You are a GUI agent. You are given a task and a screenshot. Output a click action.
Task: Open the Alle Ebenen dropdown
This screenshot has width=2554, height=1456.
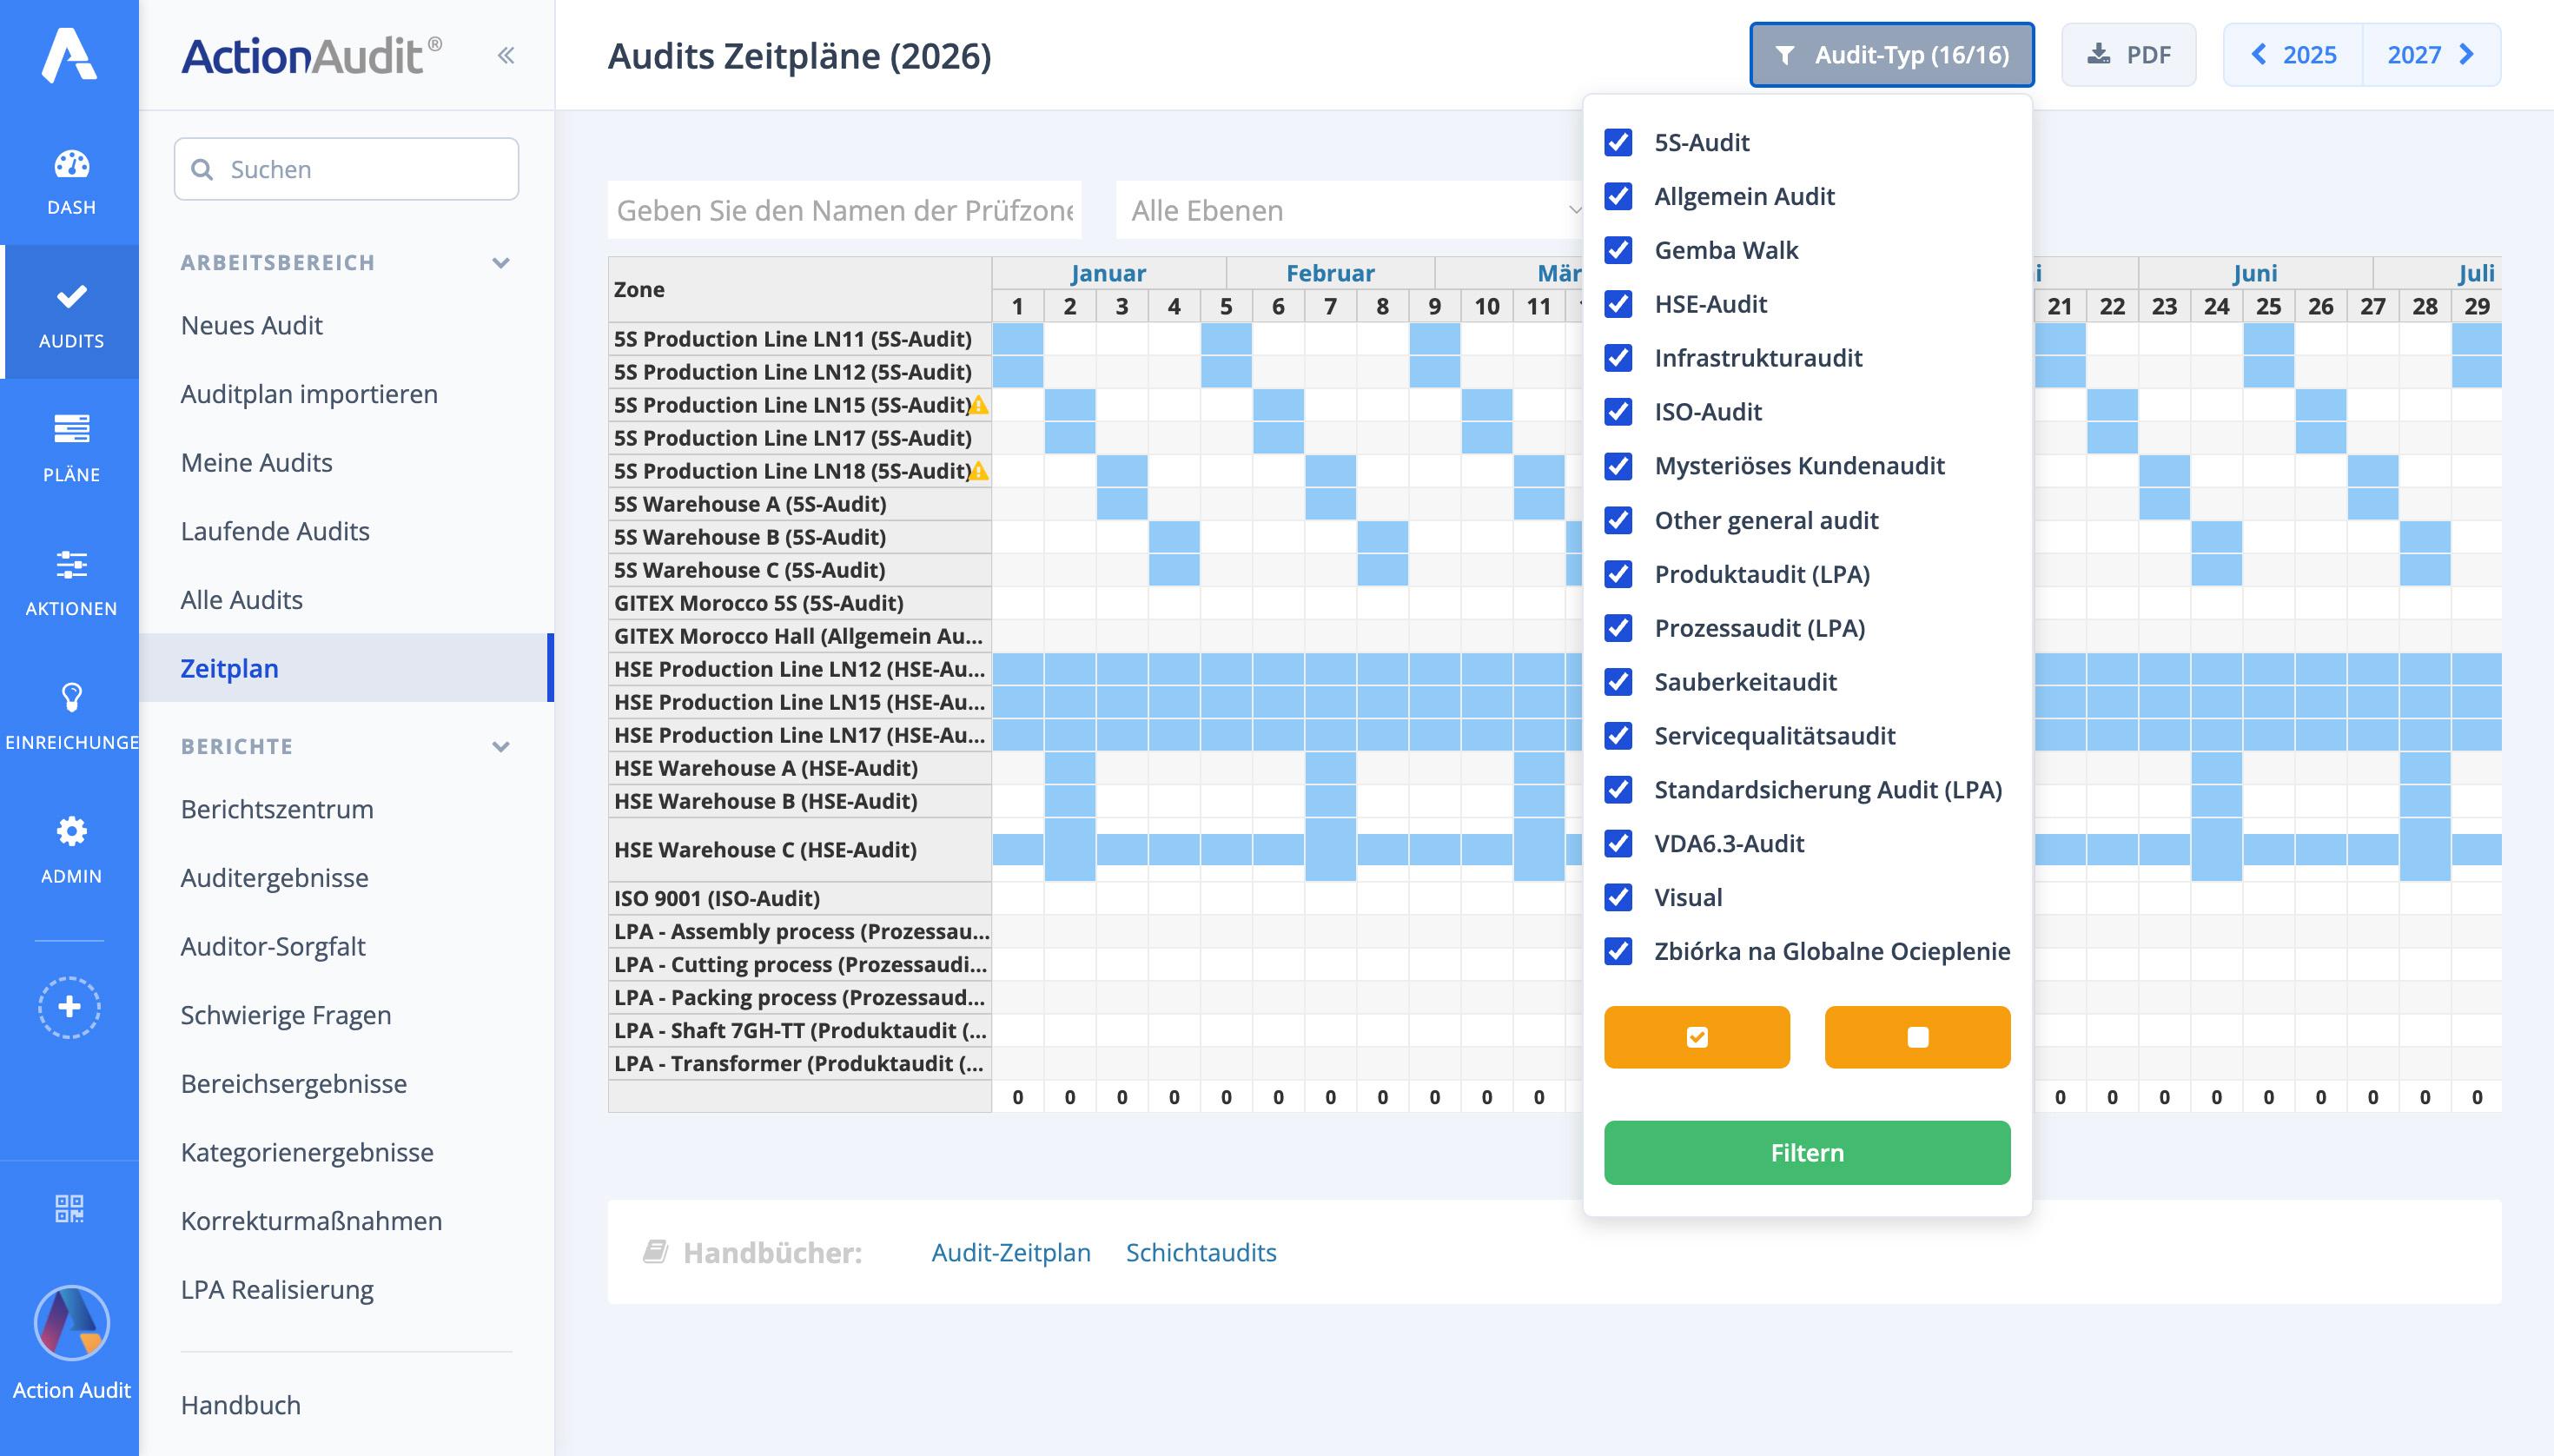point(1350,210)
